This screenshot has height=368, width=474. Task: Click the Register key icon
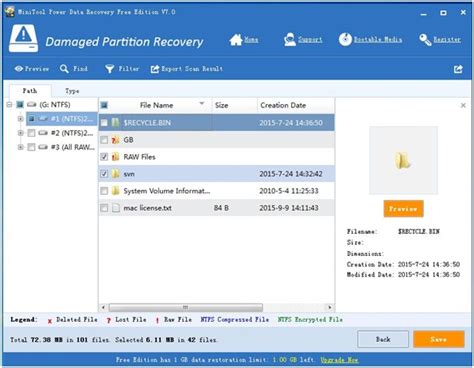425,40
